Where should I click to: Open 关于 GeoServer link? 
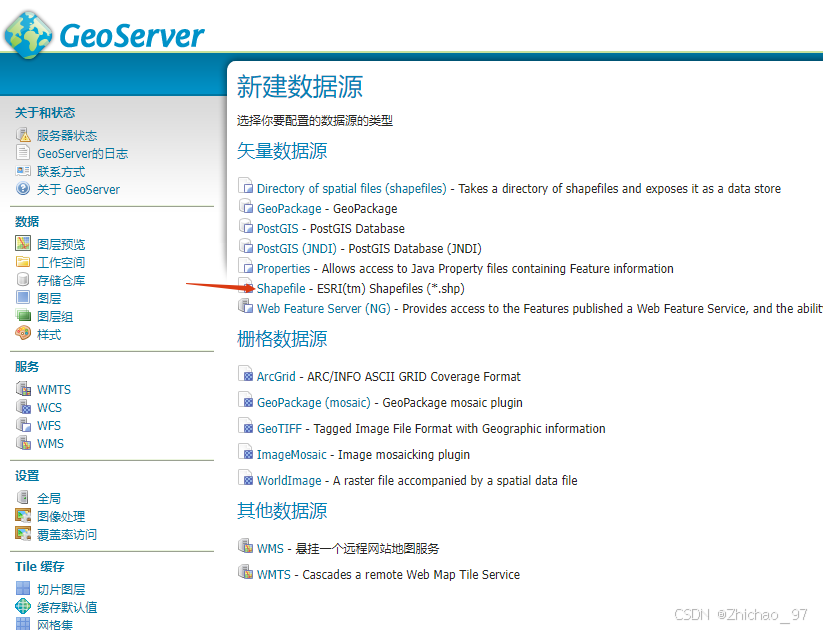78,190
